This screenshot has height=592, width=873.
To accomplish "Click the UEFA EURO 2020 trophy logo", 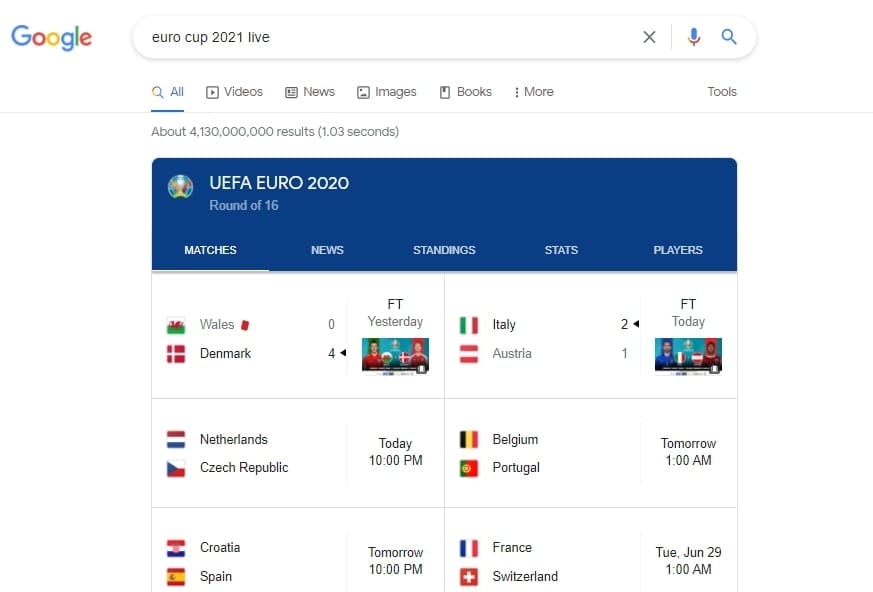I will click(x=180, y=187).
